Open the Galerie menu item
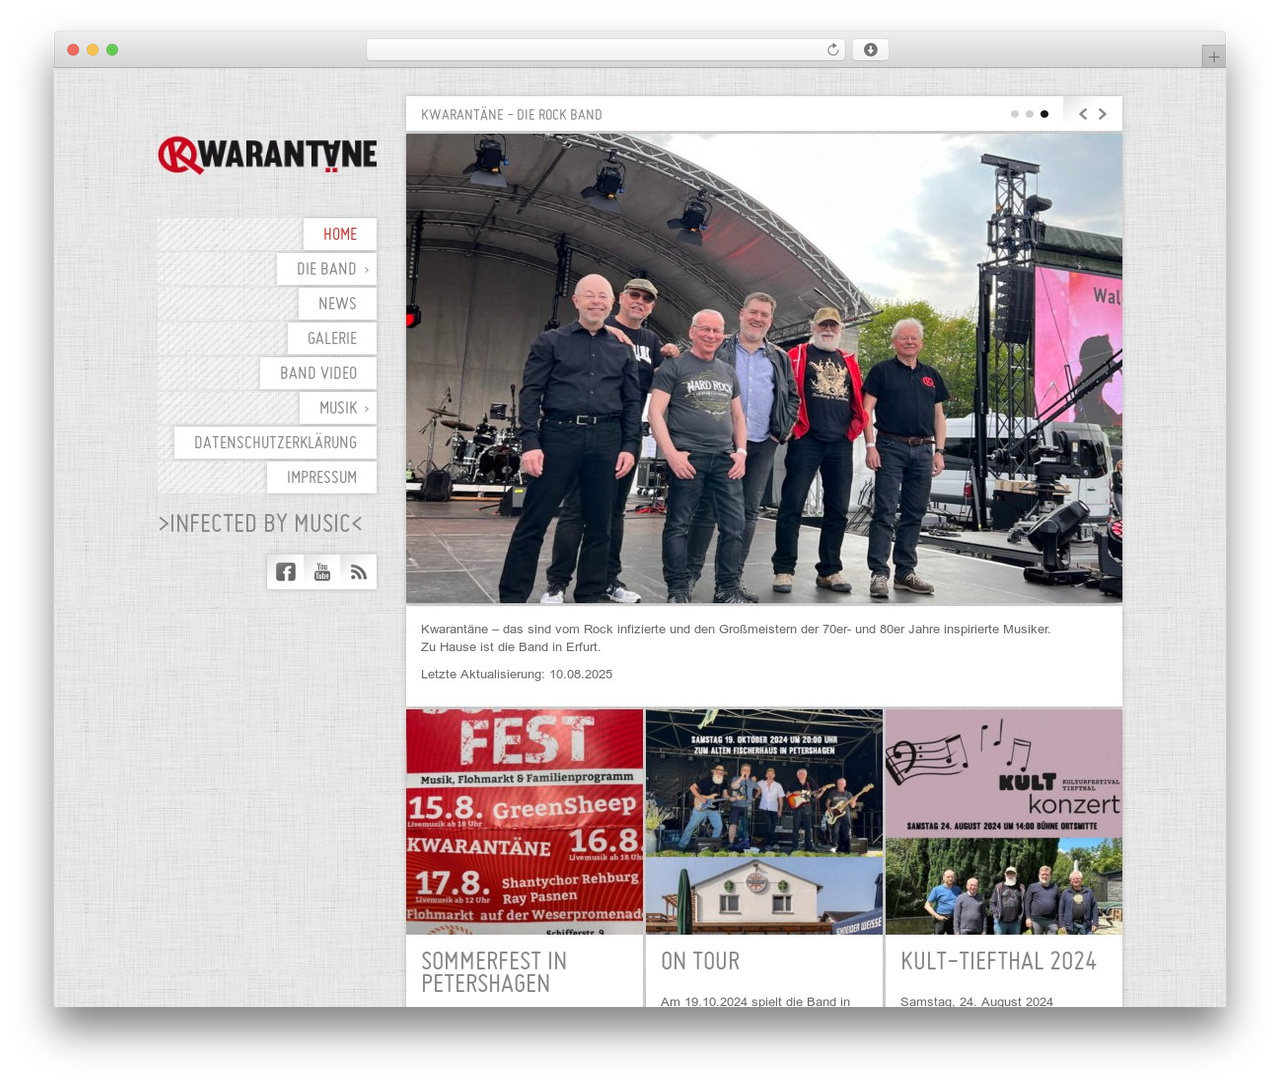1280x1084 pixels. pyautogui.click(x=332, y=338)
